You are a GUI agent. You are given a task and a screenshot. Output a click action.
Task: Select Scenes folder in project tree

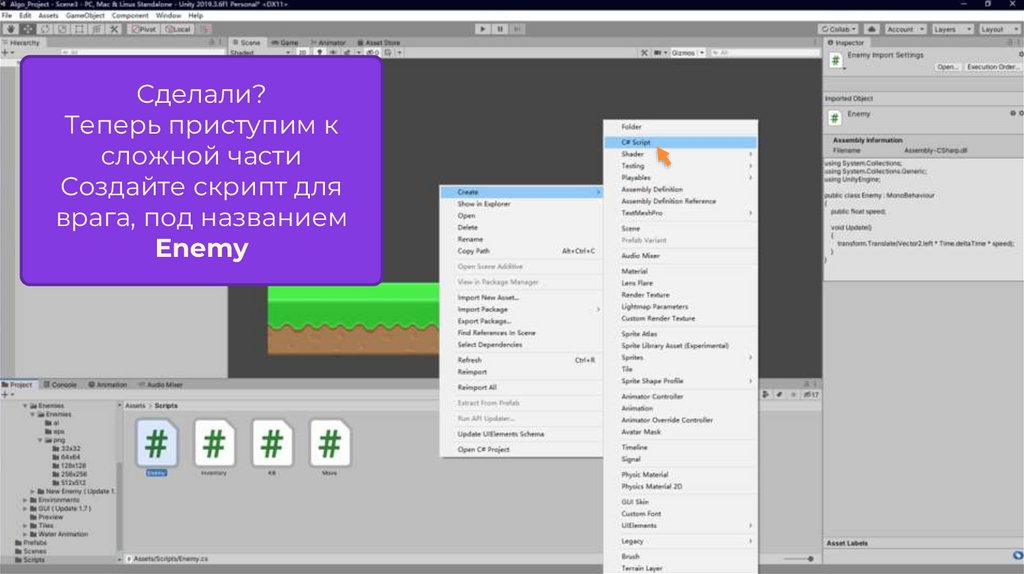[x=35, y=551]
